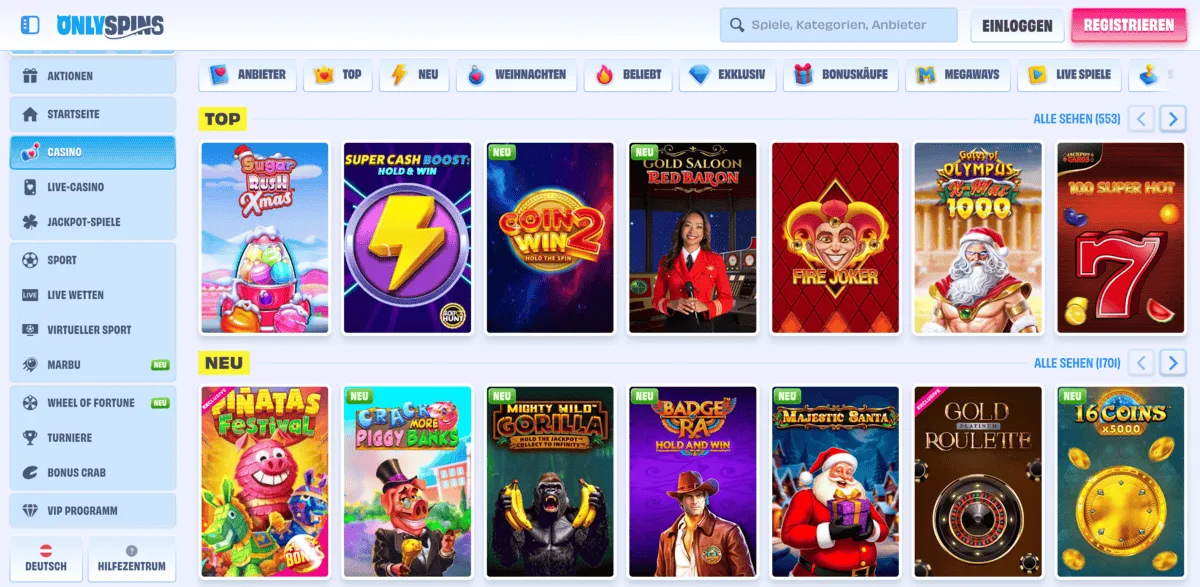Select the Exklusiv category tab
This screenshot has width=1200, height=587.
click(x=728, y=75)
